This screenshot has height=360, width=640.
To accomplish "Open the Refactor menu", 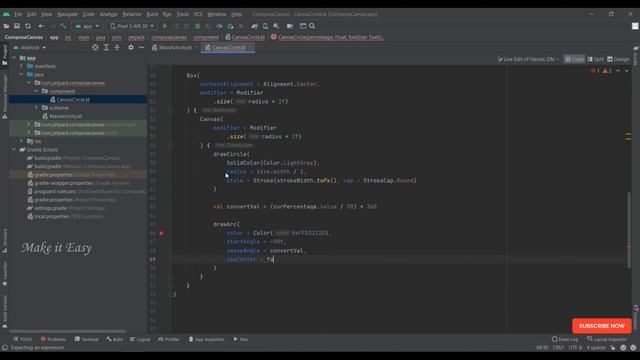I will (132, 14).
